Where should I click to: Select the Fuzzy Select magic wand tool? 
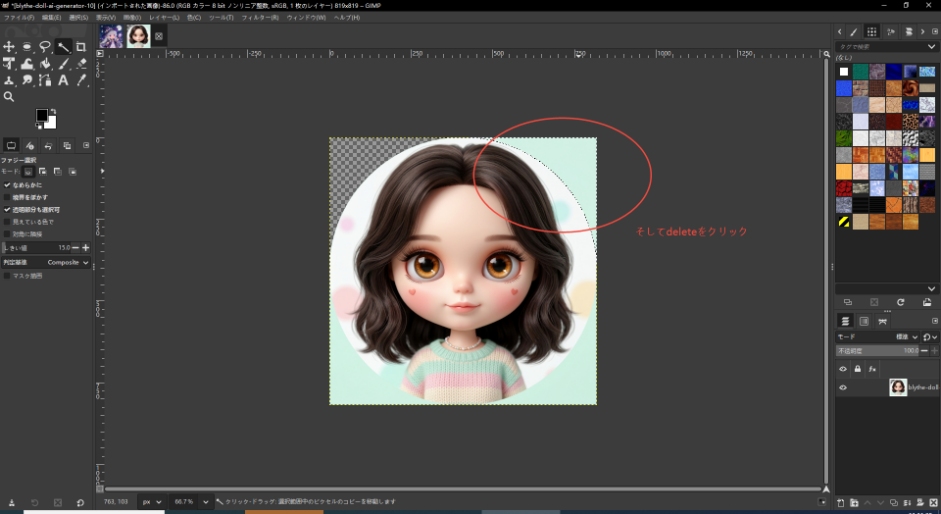tap(63, 47)
